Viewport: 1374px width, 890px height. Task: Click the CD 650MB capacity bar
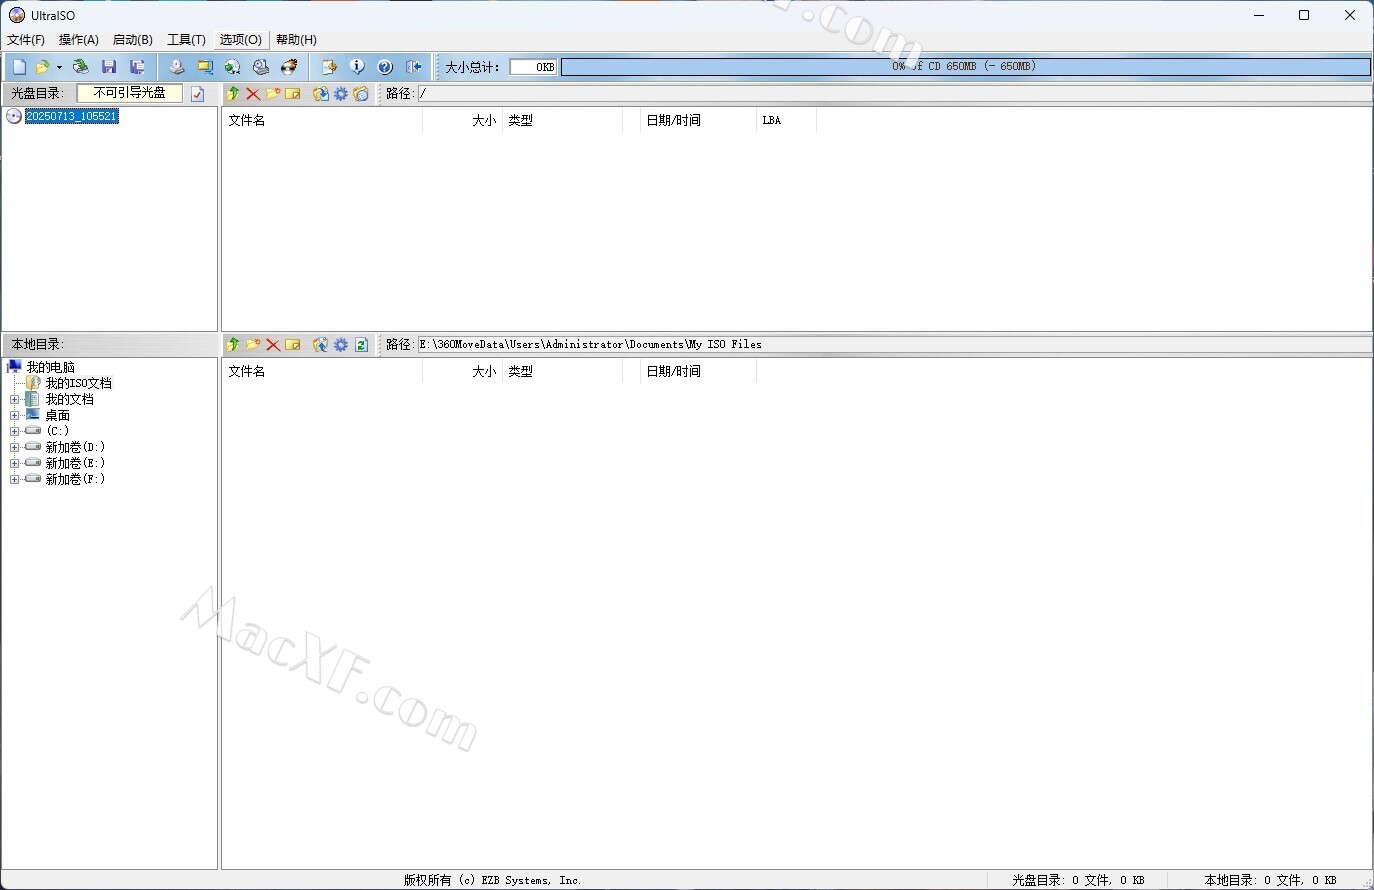coord(965,67)
